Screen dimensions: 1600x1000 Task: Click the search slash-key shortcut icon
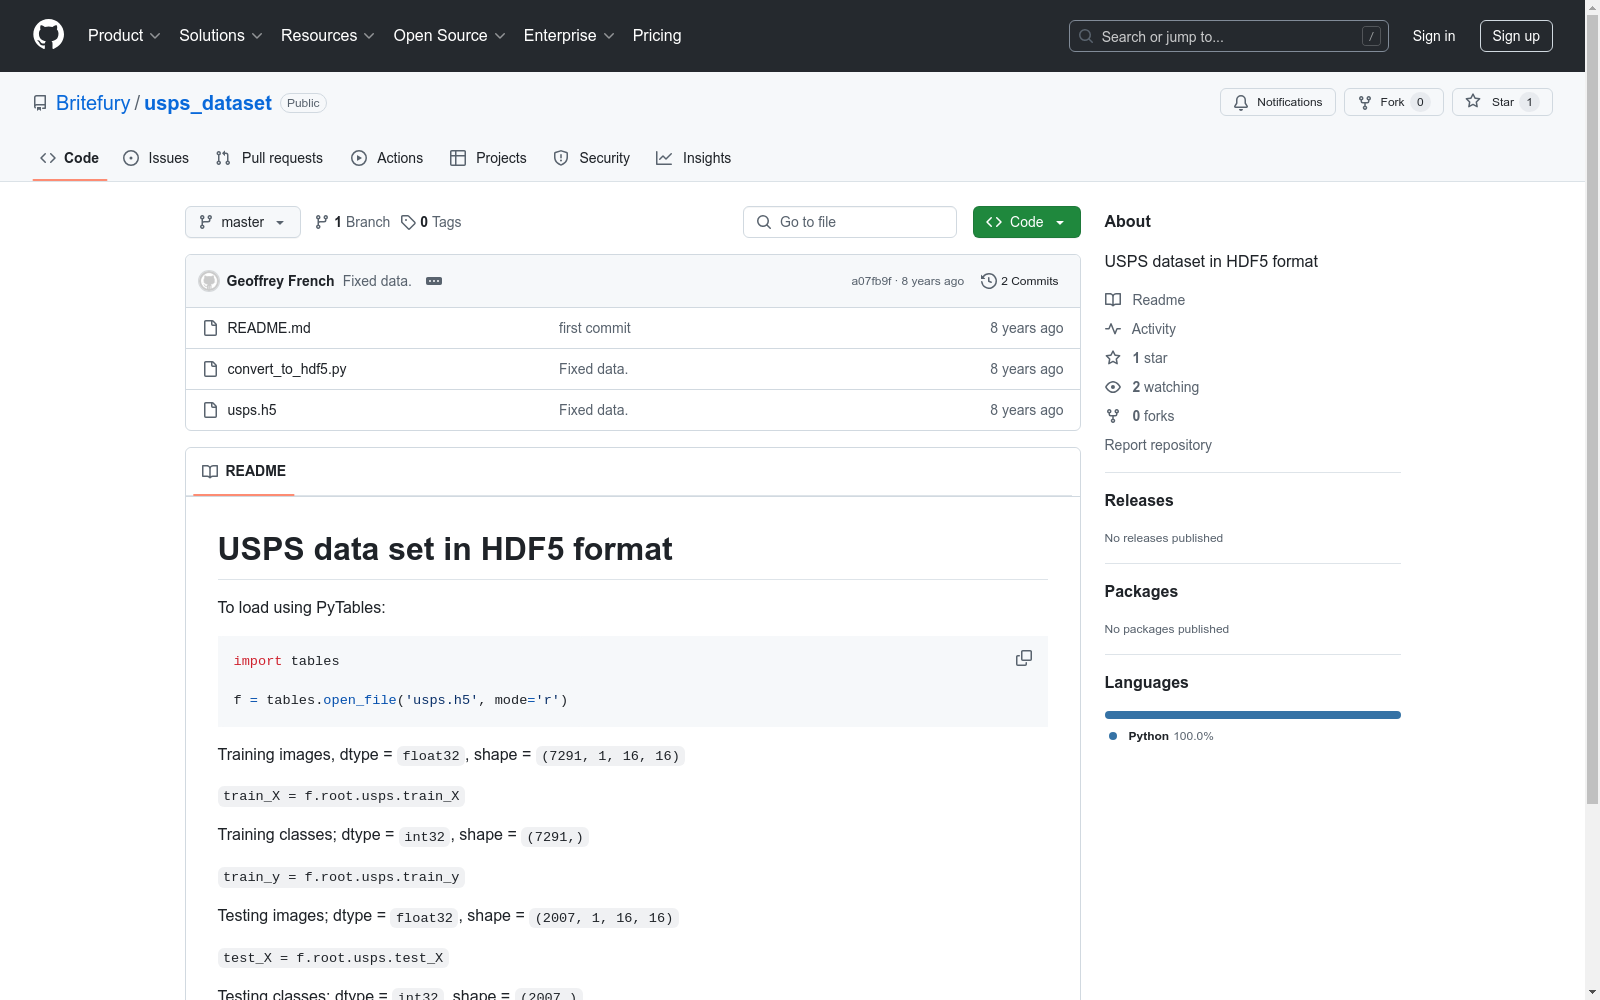click(x=1371, y=36)
